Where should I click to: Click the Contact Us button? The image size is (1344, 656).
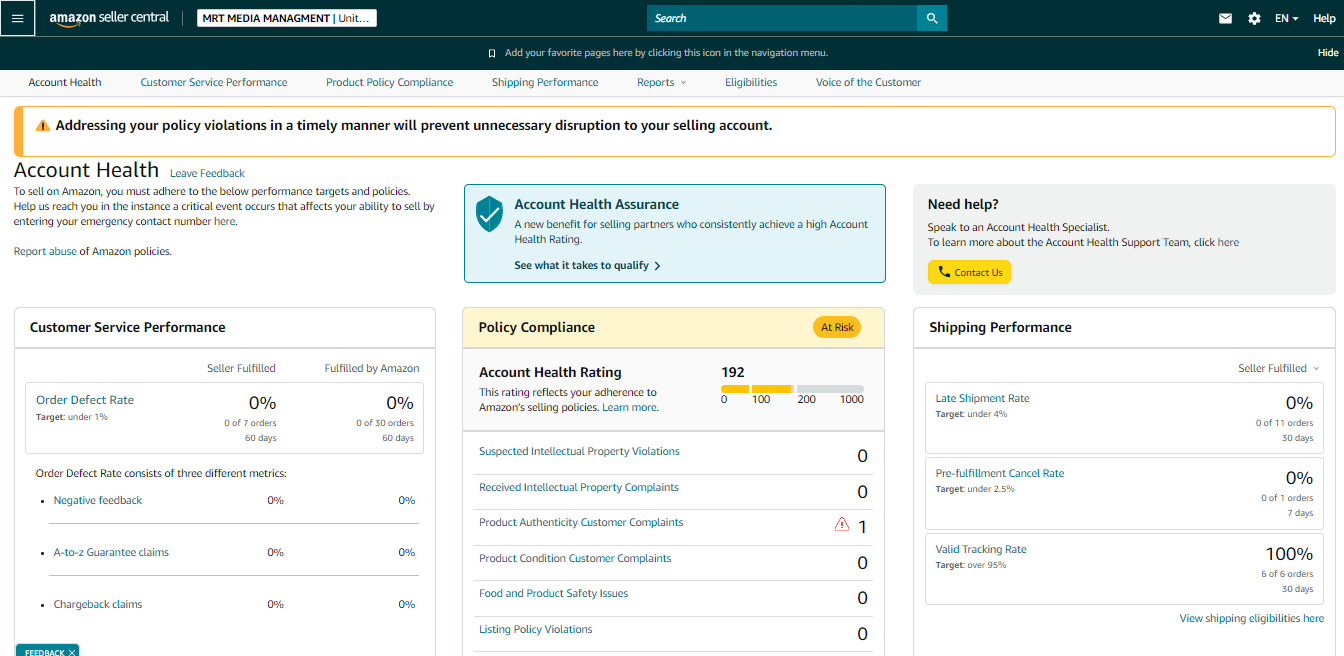pos(969,272)
